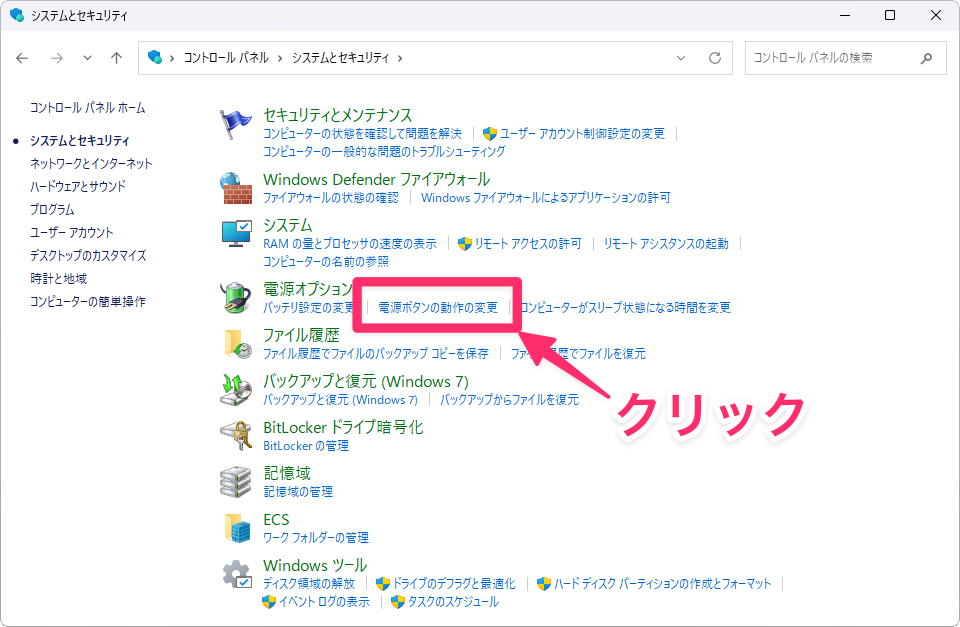This screenshot has height=627, width=960.
Task: Go up one folder level
Action: [x=116, y=58]
